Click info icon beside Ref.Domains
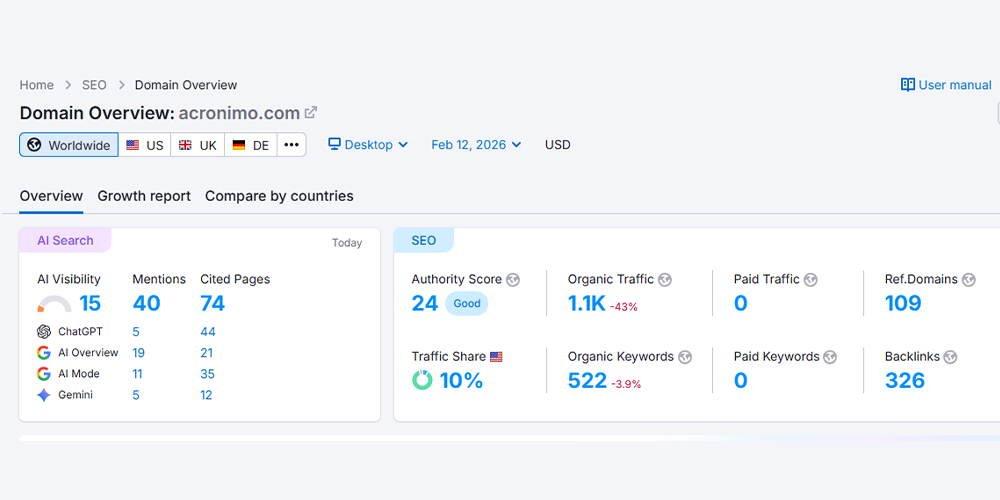 pyautogui.click(x=969, y=280)
